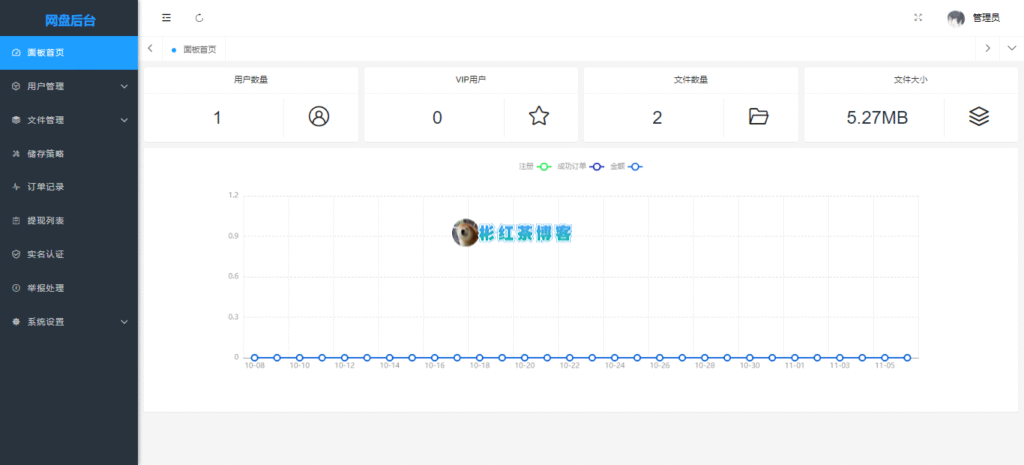Click the user icon in 用户数量 card
Image resolution: width=1024 pixels, height=465 pixels.
pyautogui.click(x=319, y=117)
